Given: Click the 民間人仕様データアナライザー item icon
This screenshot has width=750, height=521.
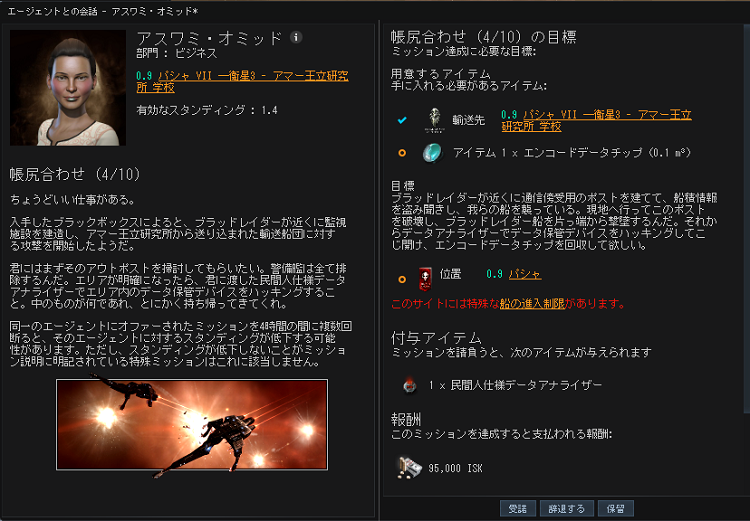Looking at the screenshot, I should point(409,385).
